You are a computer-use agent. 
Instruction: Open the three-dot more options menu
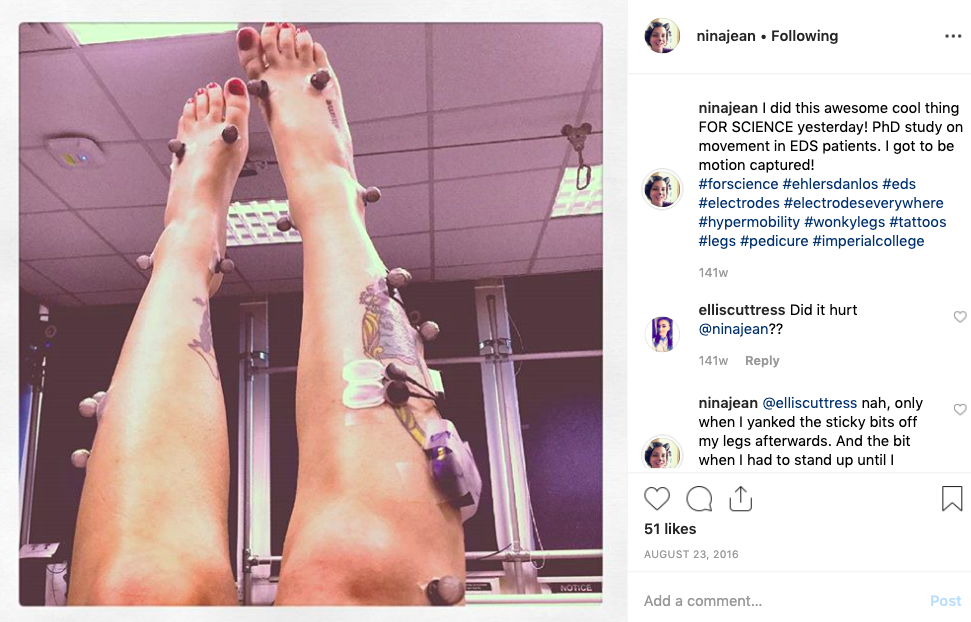(x=953, y=37)
